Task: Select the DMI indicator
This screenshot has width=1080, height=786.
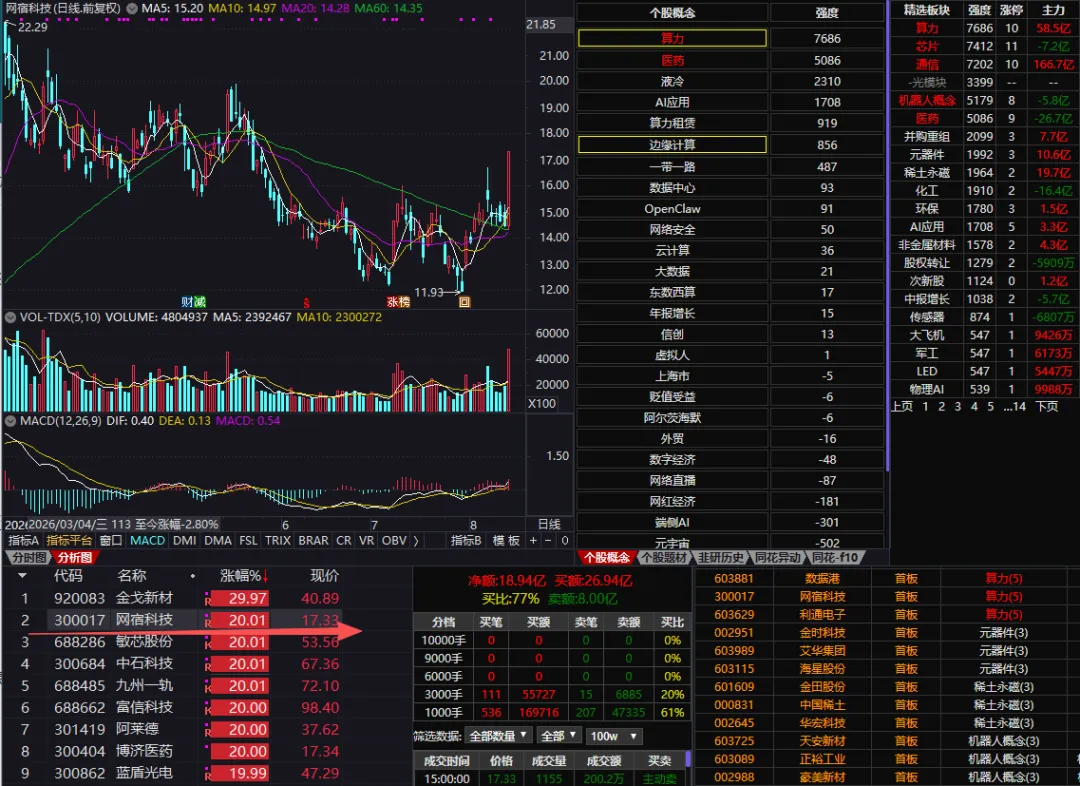Action: [185, 541]
